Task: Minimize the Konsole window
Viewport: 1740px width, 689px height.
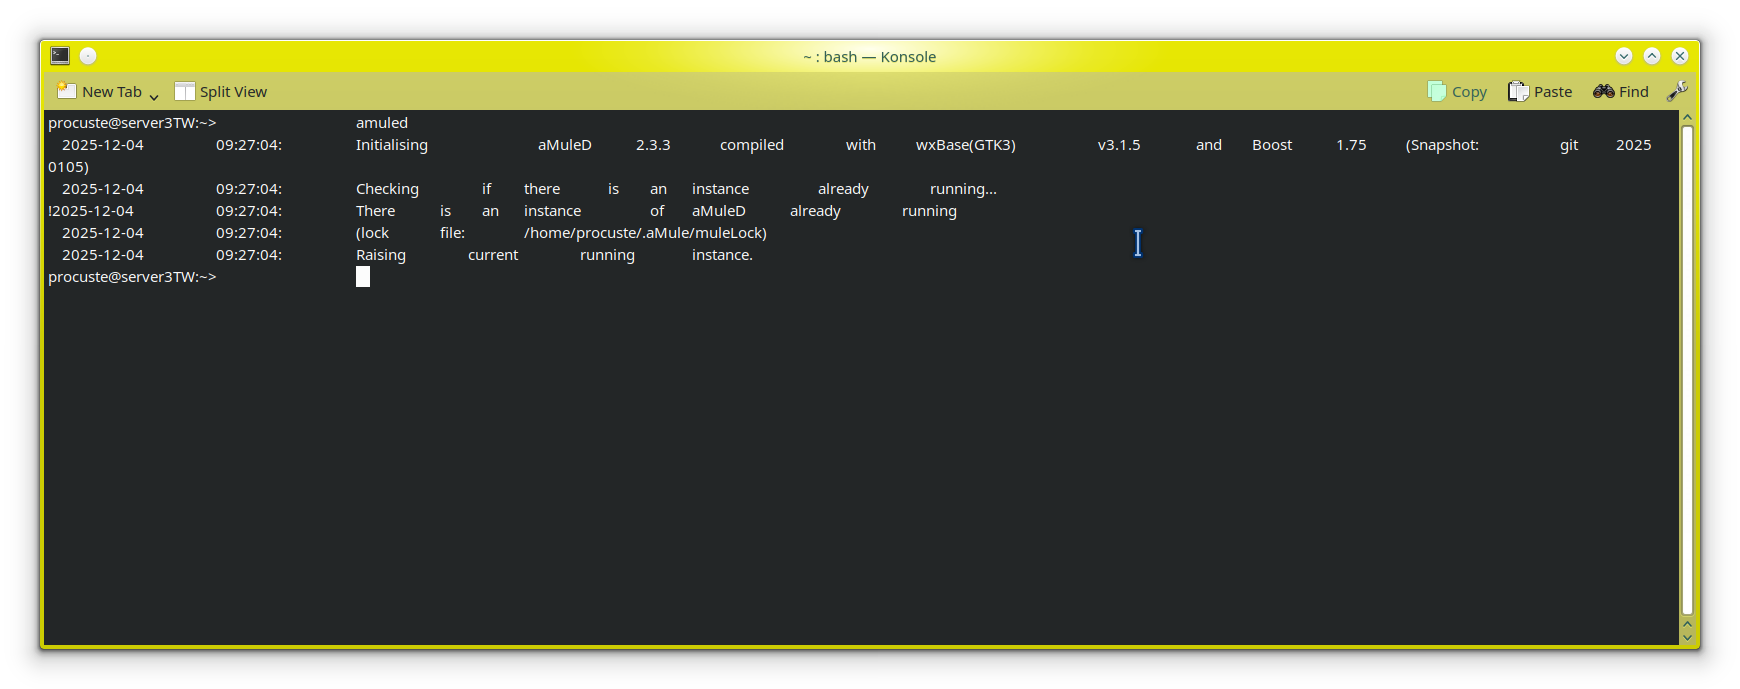Action: coord(1624,56)
